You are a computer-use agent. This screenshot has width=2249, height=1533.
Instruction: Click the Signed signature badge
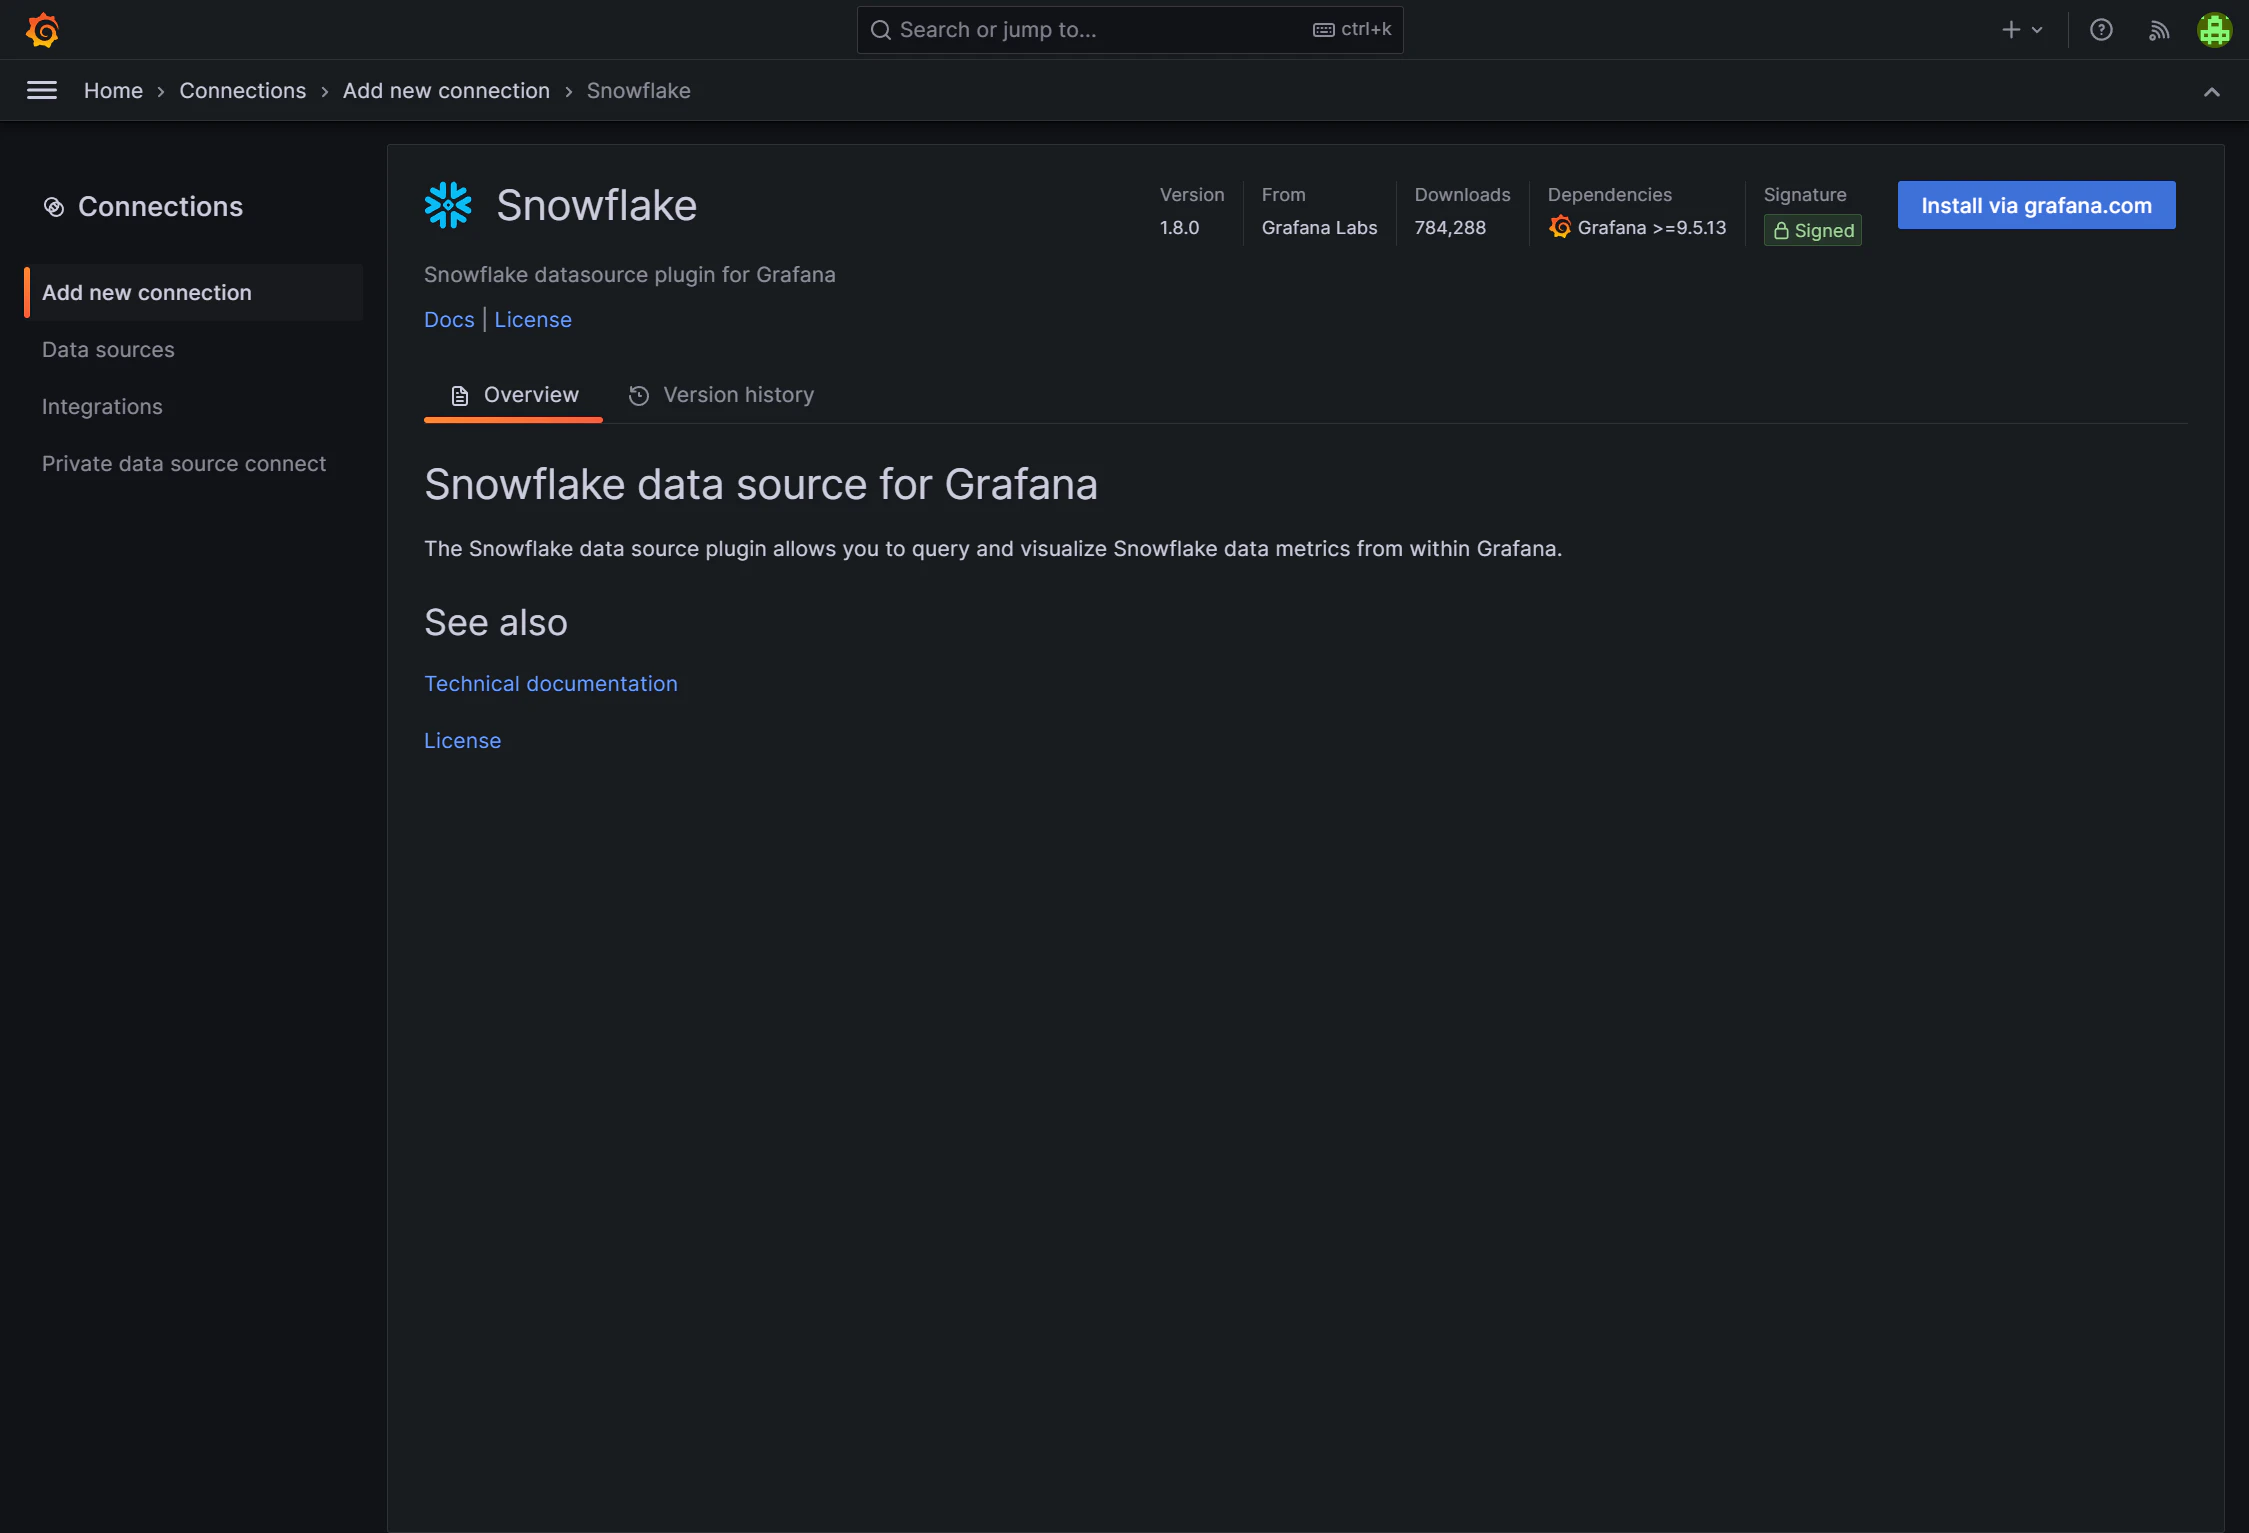coord(1813,231)
